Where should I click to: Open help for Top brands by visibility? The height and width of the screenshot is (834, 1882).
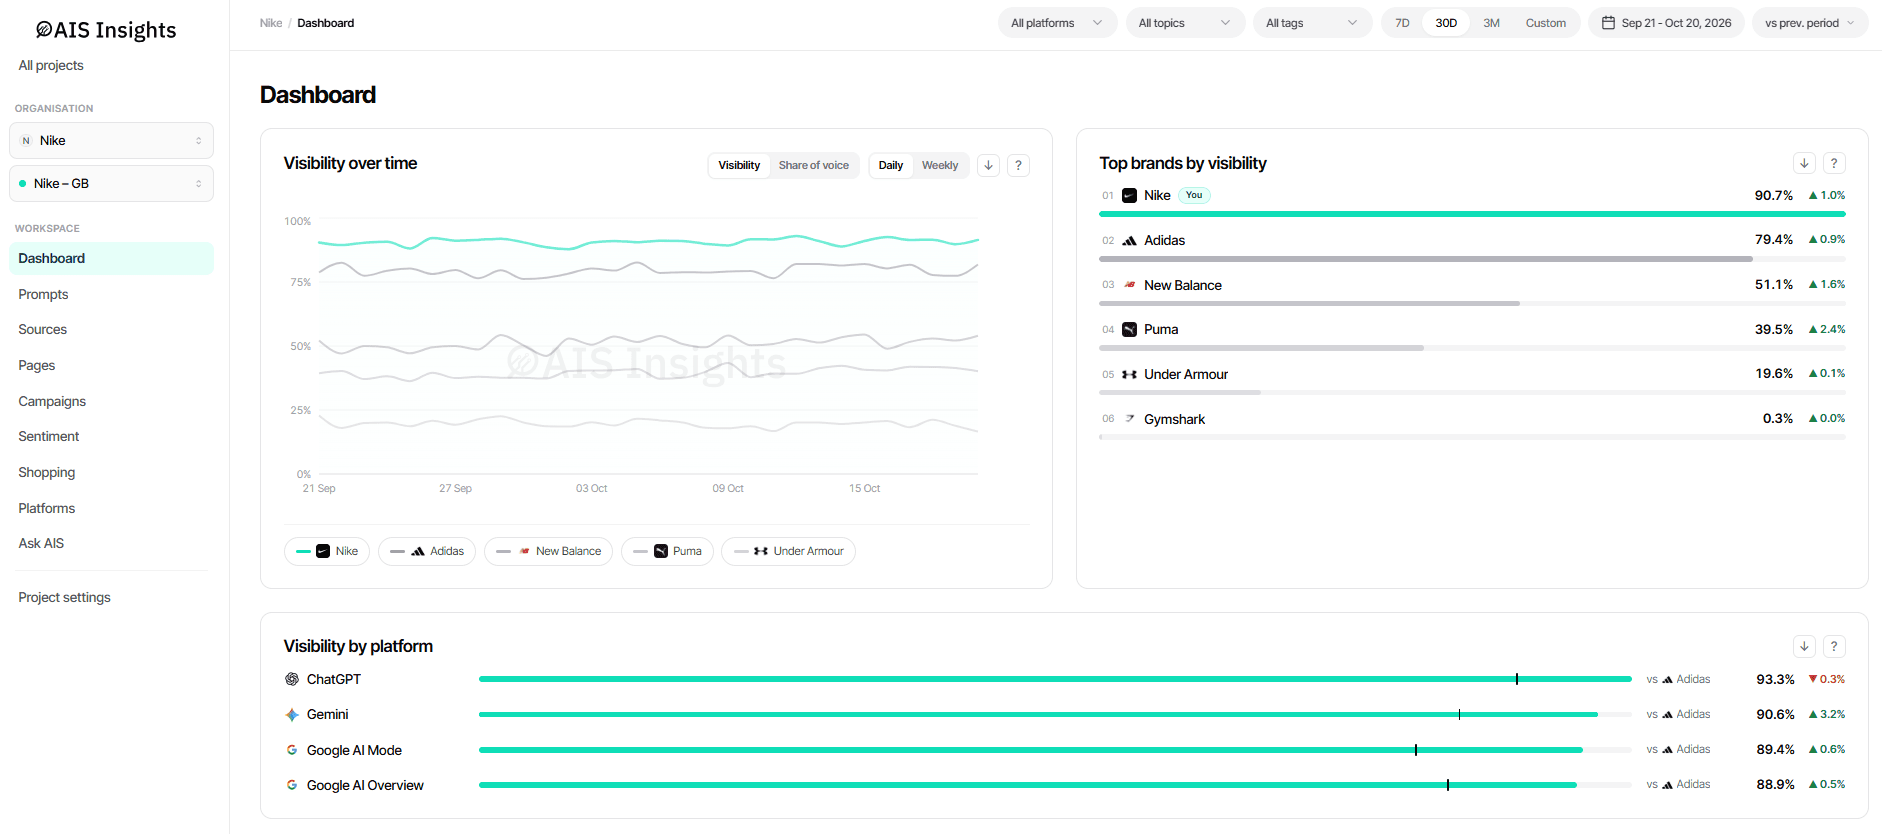[1834, 163]
